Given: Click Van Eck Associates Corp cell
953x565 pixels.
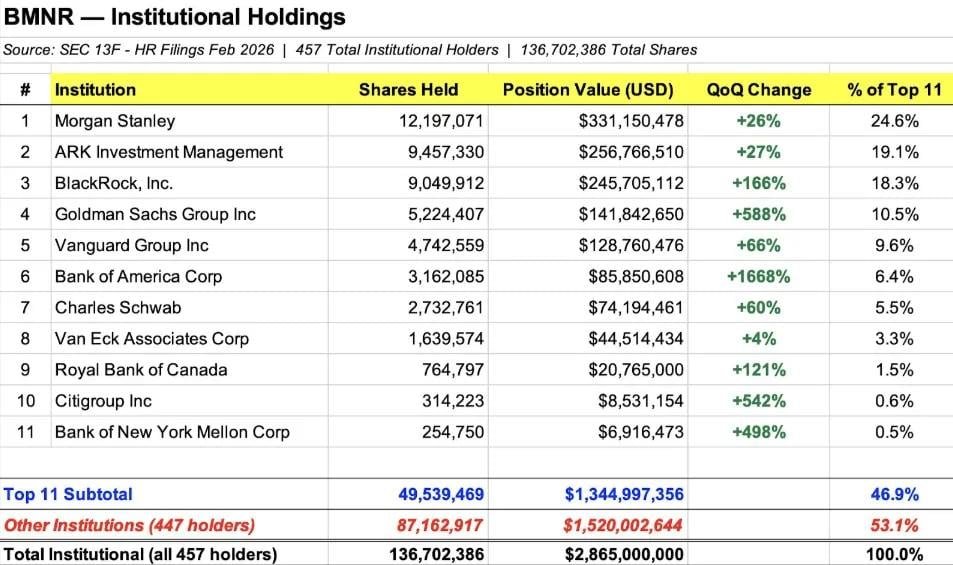Looking at the screenshot, I should (152, 339).
